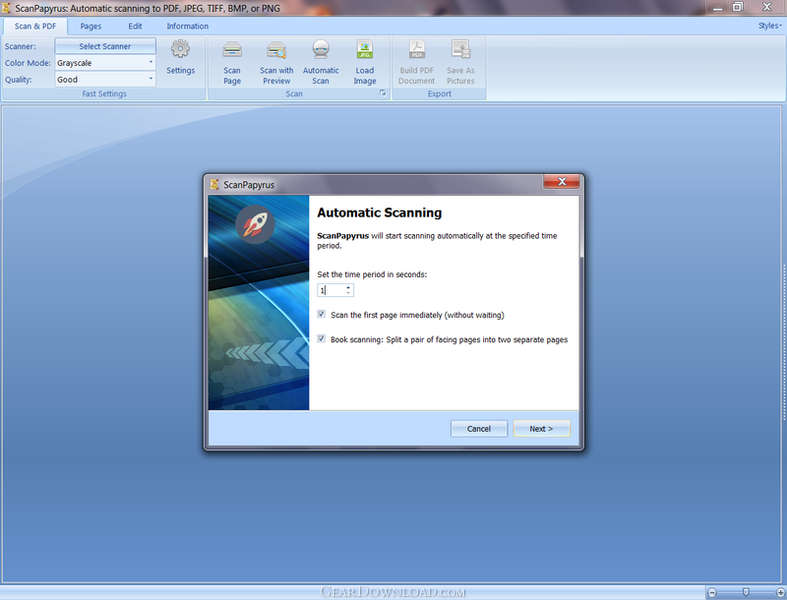Click Cancel in Automatic Scanning dialog

click(479, 428)
